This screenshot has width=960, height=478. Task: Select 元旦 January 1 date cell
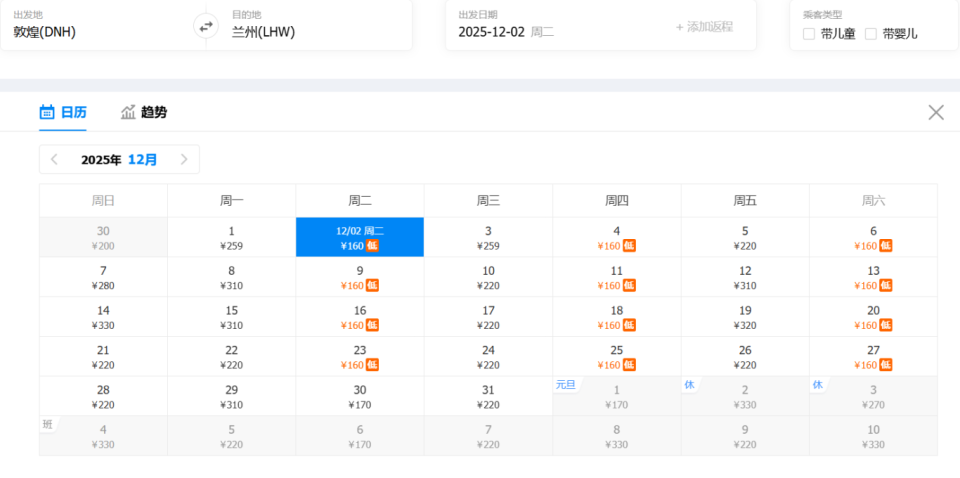(617, 397)
